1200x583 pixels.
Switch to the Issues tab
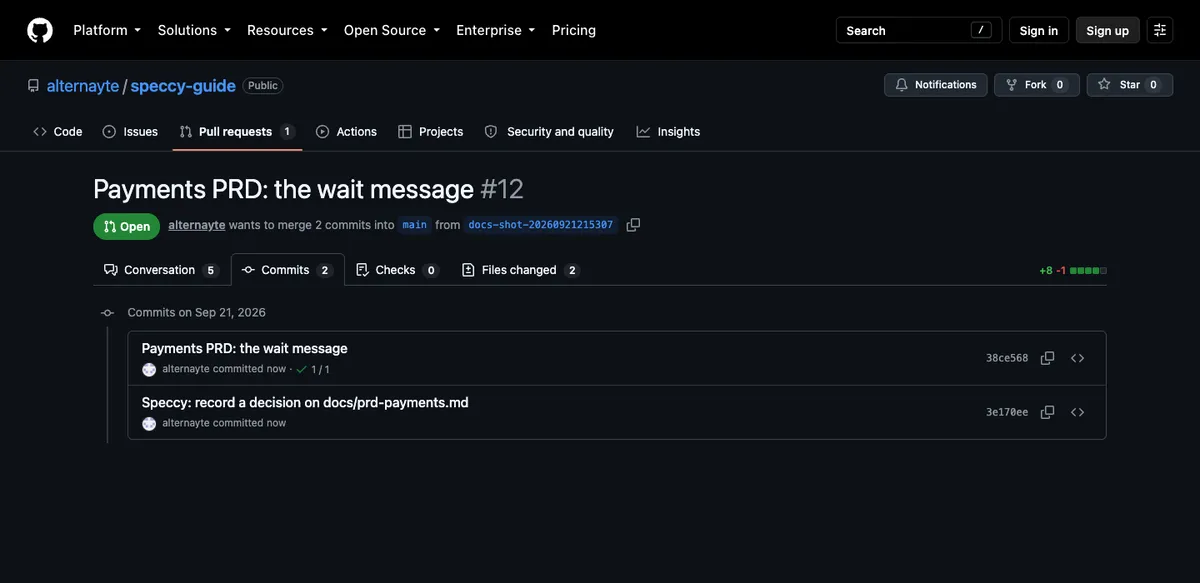[x=130, y=131]
